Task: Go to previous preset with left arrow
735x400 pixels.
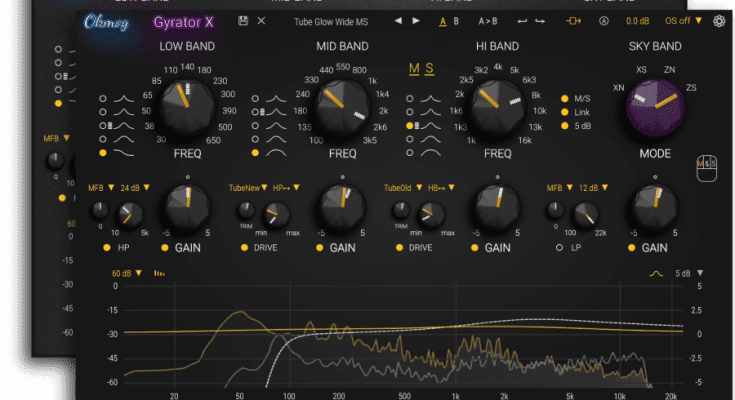Action: [x=398, y=20]
